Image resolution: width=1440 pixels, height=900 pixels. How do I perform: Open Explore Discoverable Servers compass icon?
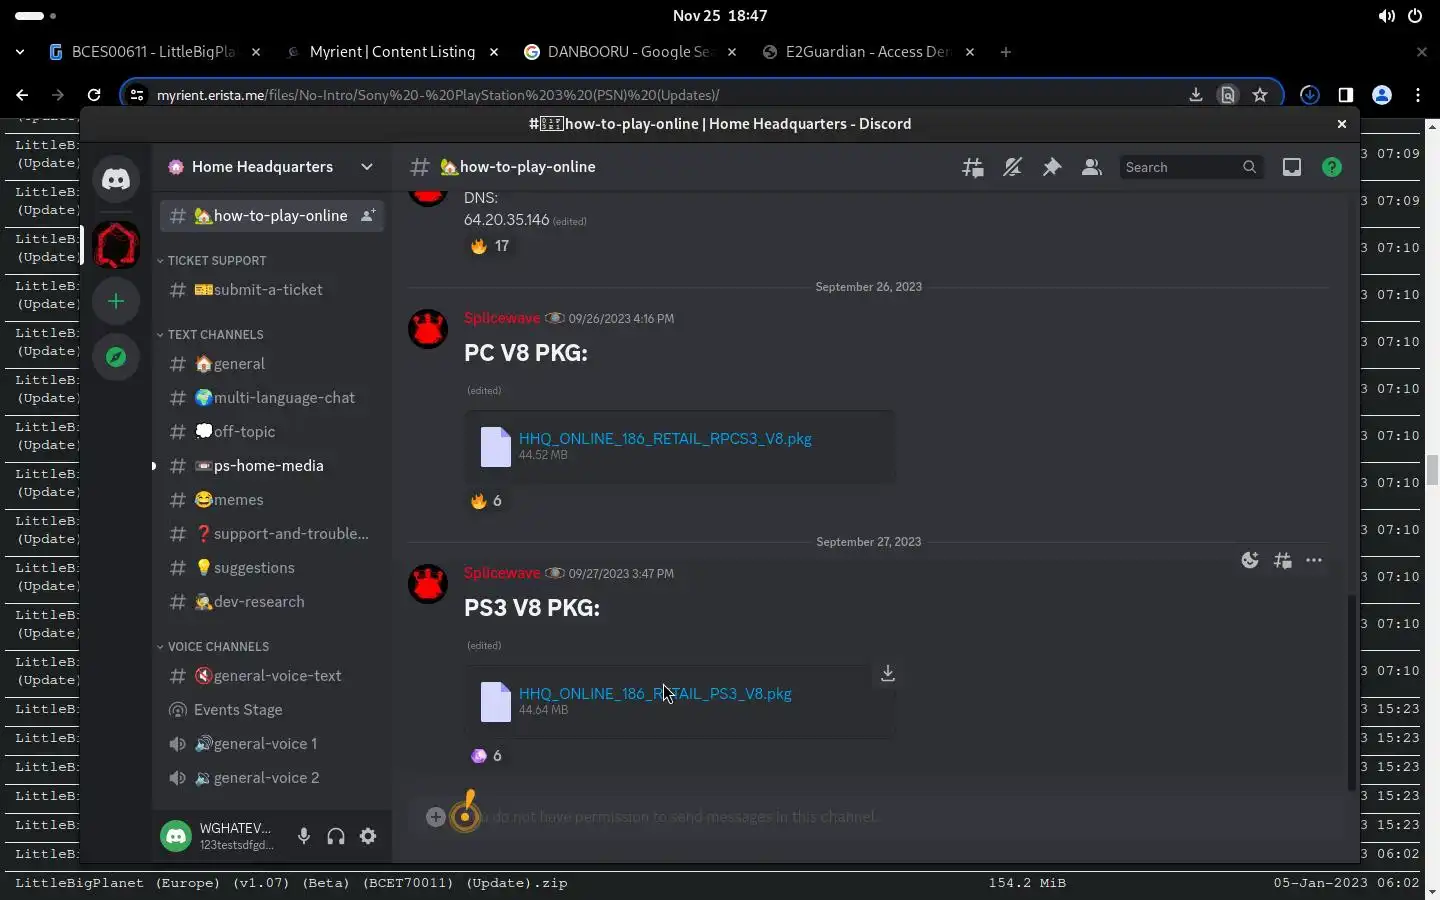pos(116,357)
